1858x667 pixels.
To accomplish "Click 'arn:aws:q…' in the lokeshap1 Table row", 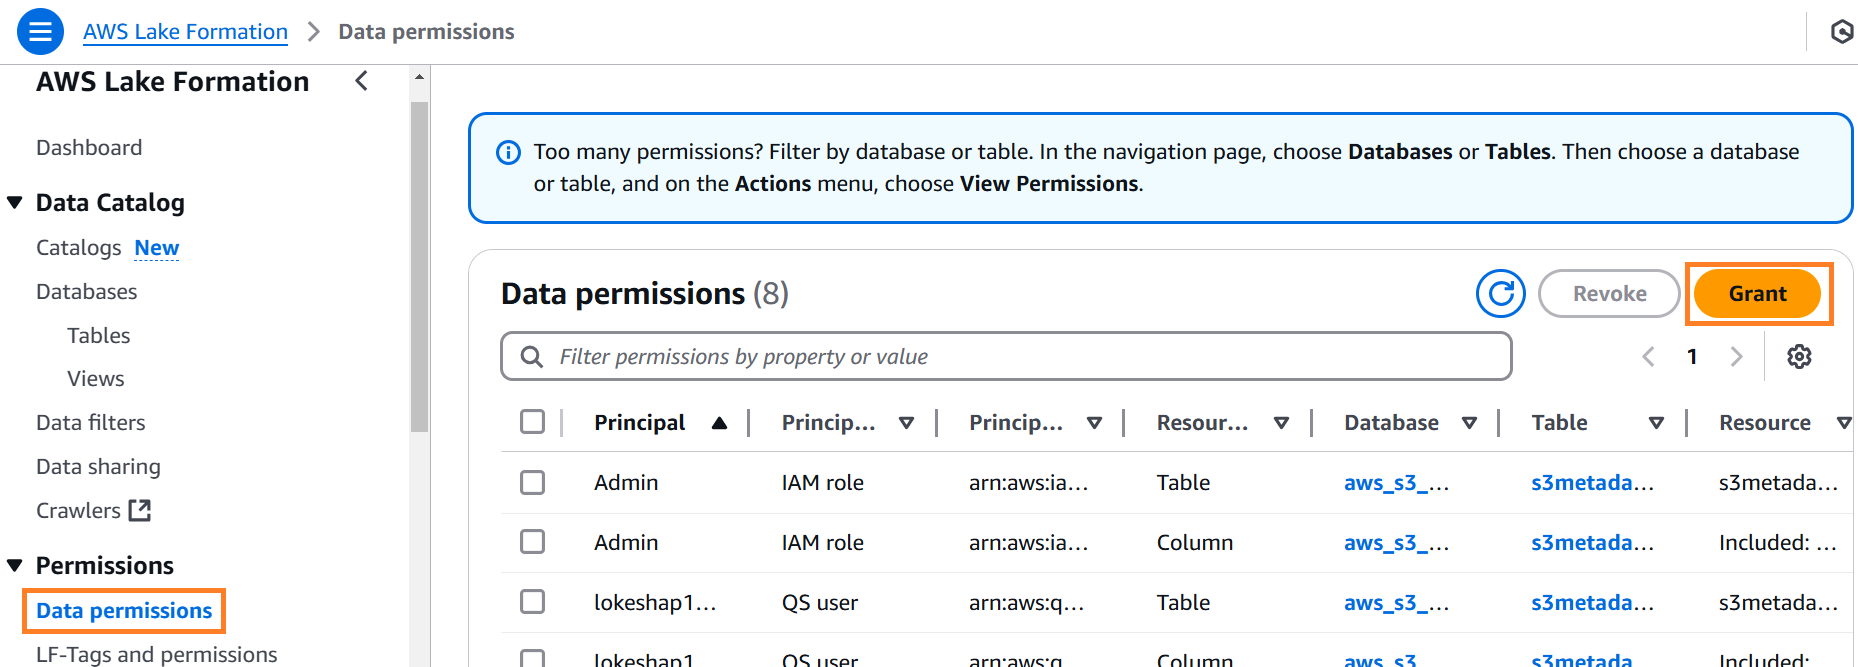I will pos(1026,603).
